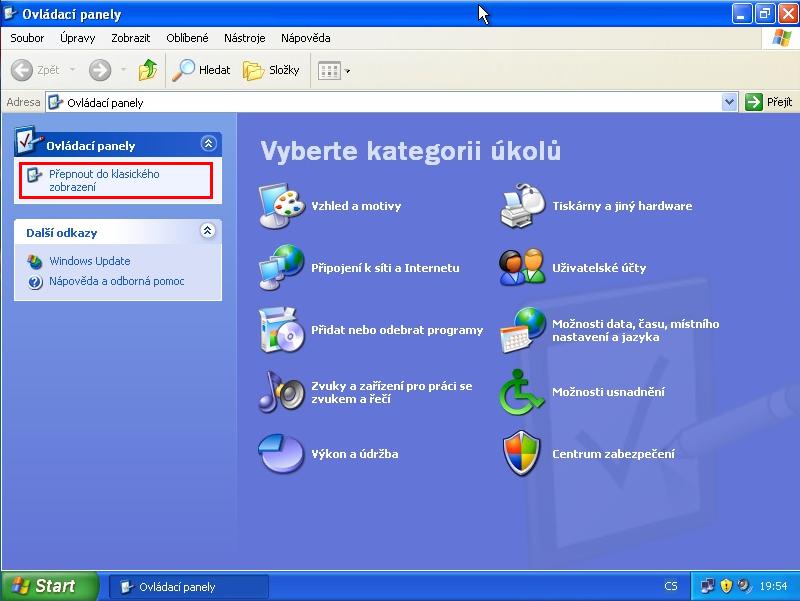This screenshot has width=800, height=601.
Task: Open the date, time and language globe icon
Action: (x=522, y=330)
